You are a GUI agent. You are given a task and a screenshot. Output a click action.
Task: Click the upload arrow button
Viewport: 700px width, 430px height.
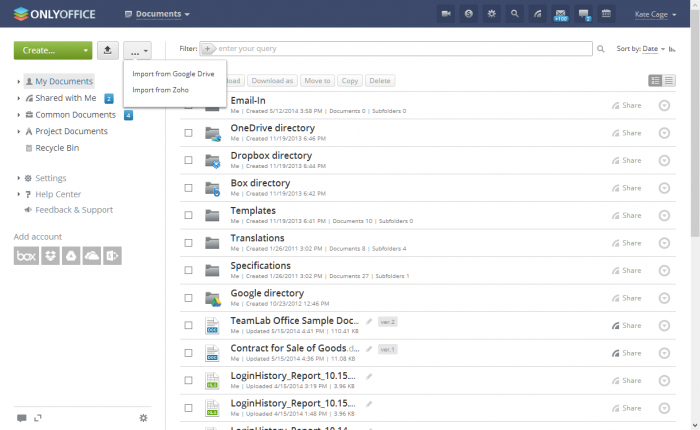tap(108, 50)
